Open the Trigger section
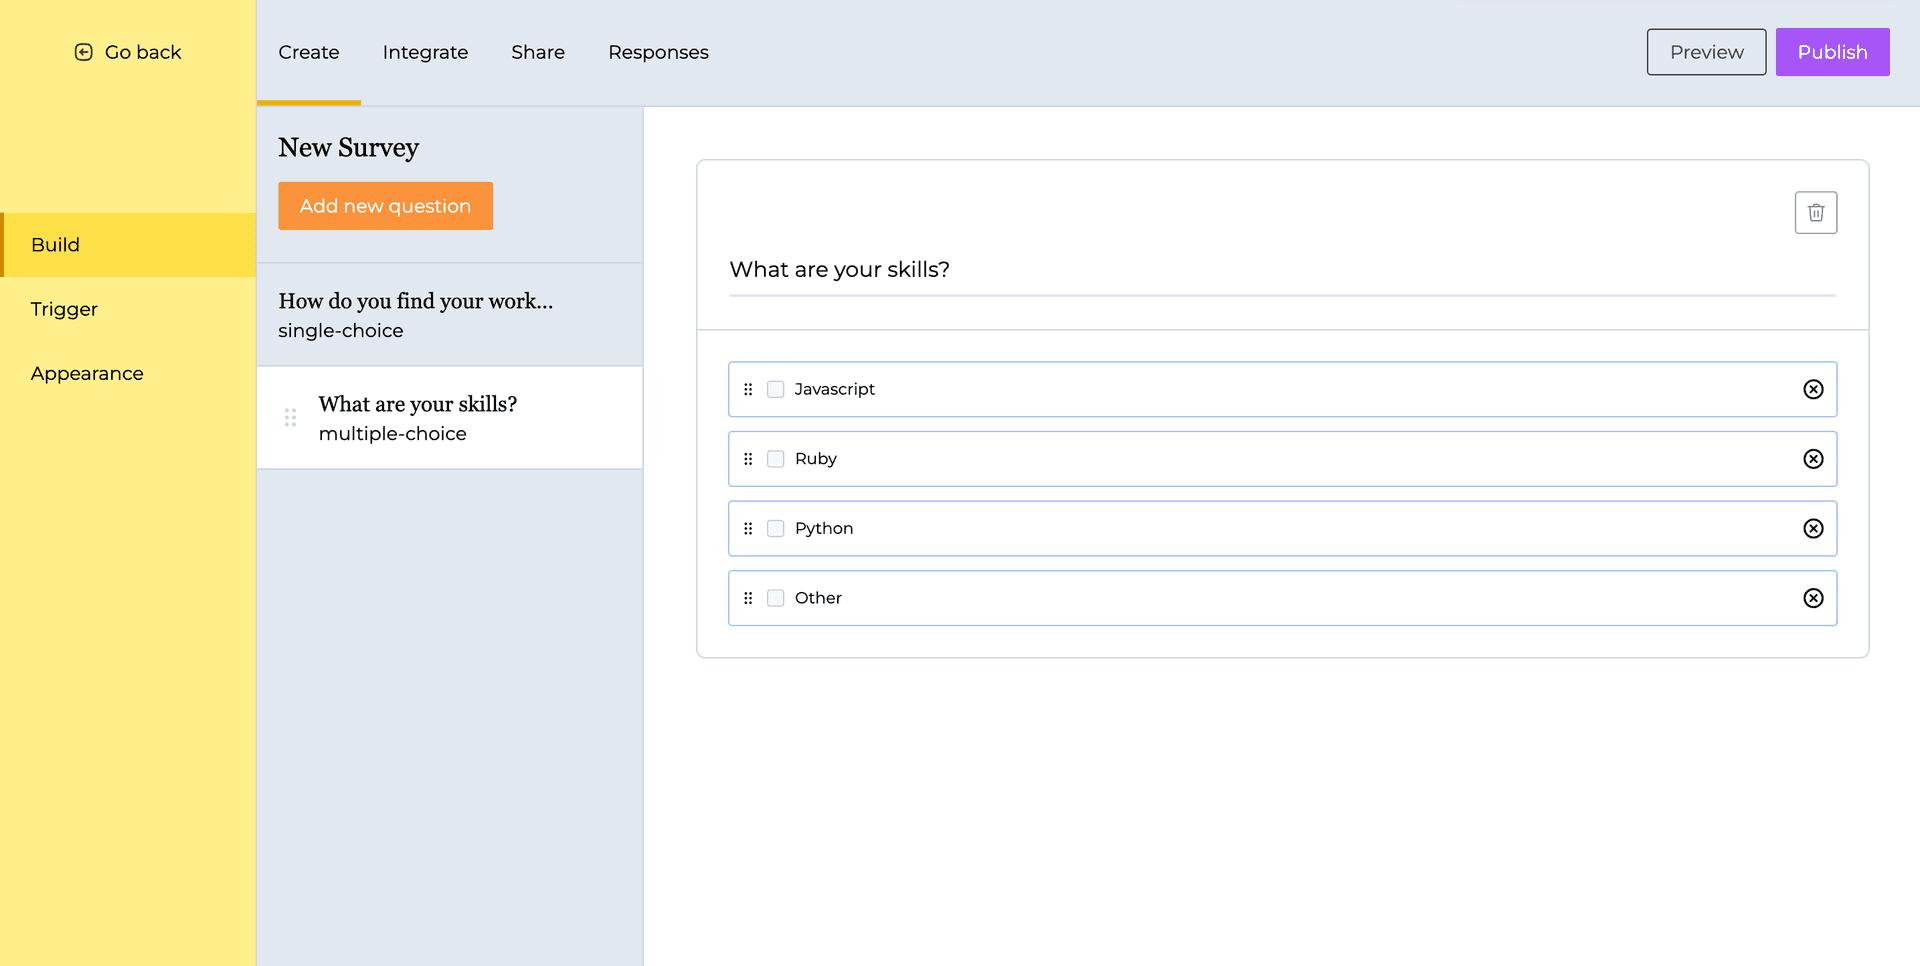Image resolution: width=1920 pixels, height=966 pixels. (x=64, y=309)
